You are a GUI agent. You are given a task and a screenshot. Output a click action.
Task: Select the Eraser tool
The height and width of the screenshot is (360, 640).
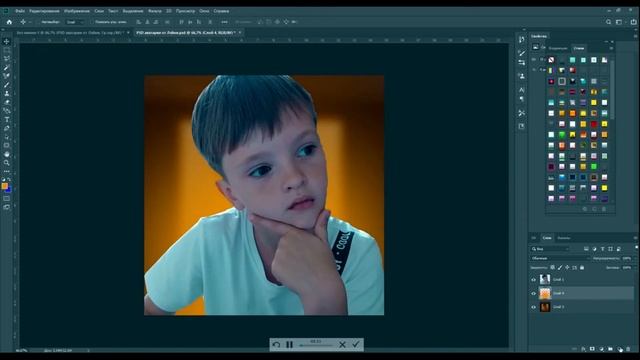(7, 102)
